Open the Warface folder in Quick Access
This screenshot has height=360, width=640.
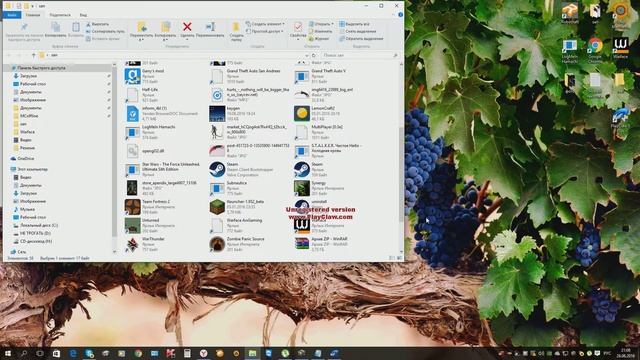click(x=24, y=132)
